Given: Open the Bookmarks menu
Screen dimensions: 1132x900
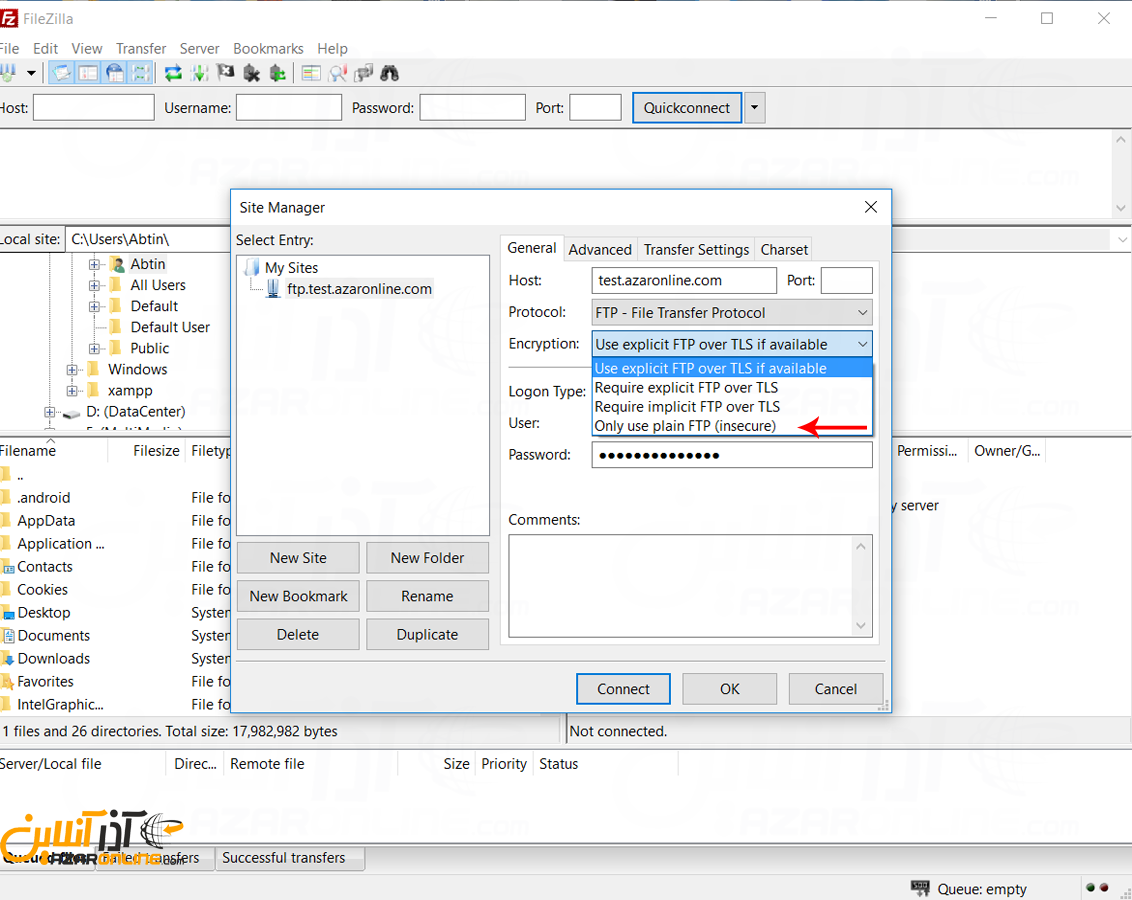Looking at the screenshot, I should (268, 48).
